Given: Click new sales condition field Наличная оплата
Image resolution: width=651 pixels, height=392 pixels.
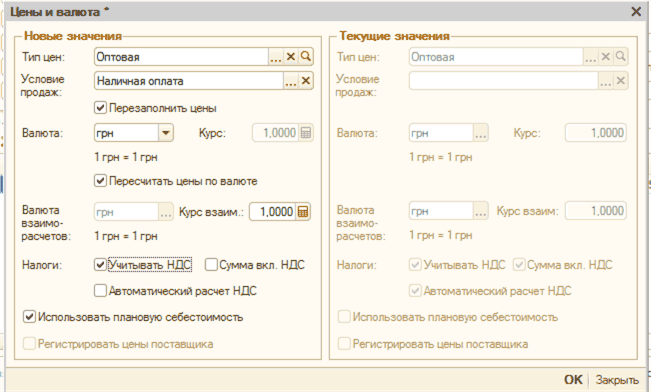Looking at the screenshot, I should tap(189, 81).
